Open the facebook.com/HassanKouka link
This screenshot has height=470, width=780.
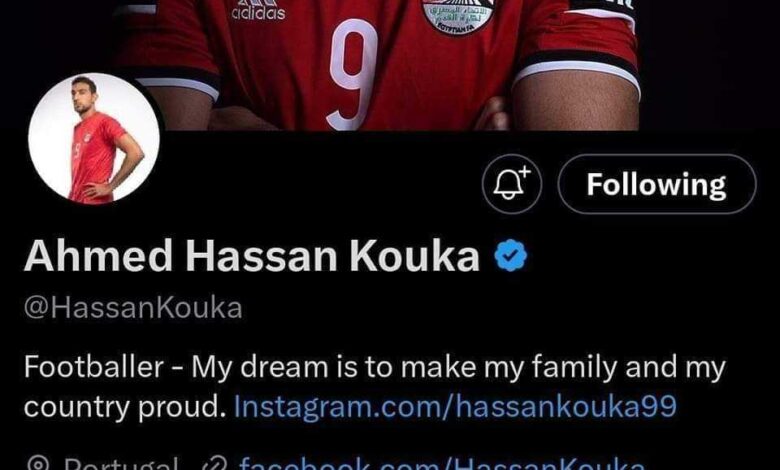pos(441,463)
